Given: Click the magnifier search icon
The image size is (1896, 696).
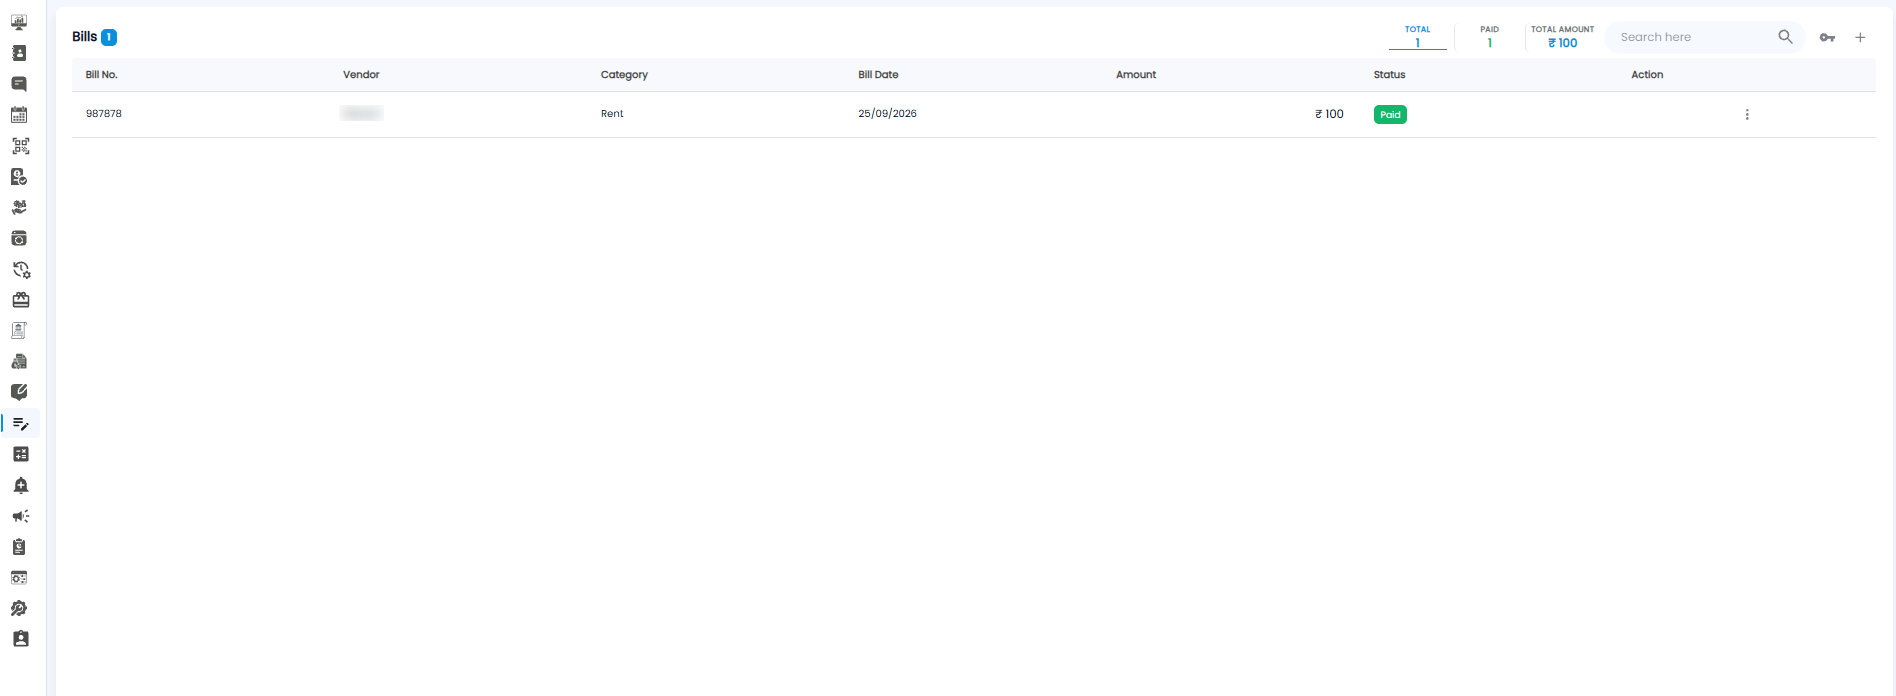Looking at the screenshot, I should coord(1785,37).
